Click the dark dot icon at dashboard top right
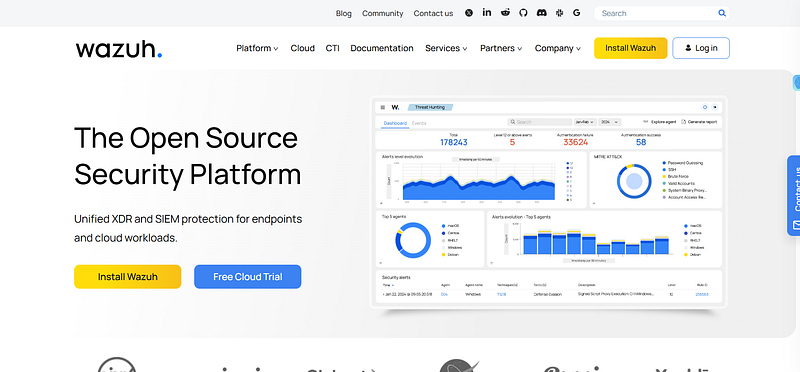 click(715, 107)
